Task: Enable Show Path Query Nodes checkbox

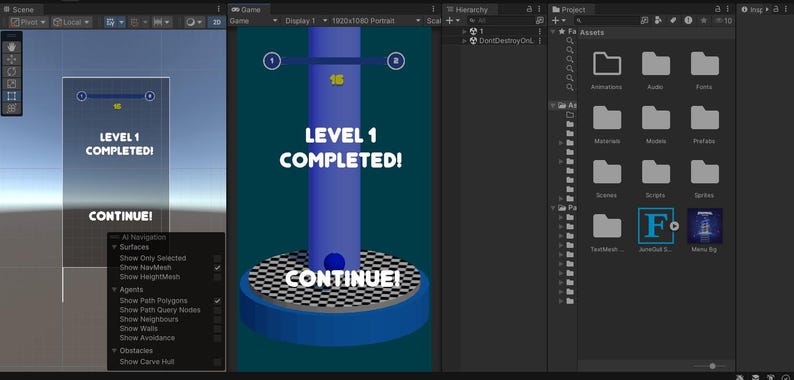Action: [x=217, y=310]
